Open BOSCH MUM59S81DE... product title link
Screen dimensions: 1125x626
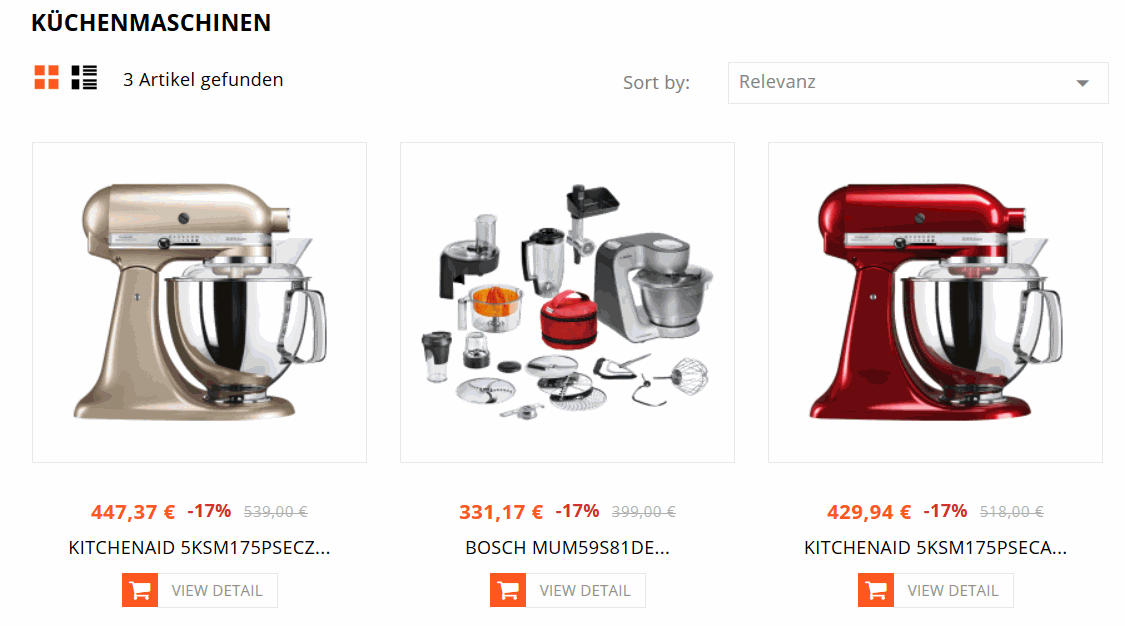click(x=568, y=548)
